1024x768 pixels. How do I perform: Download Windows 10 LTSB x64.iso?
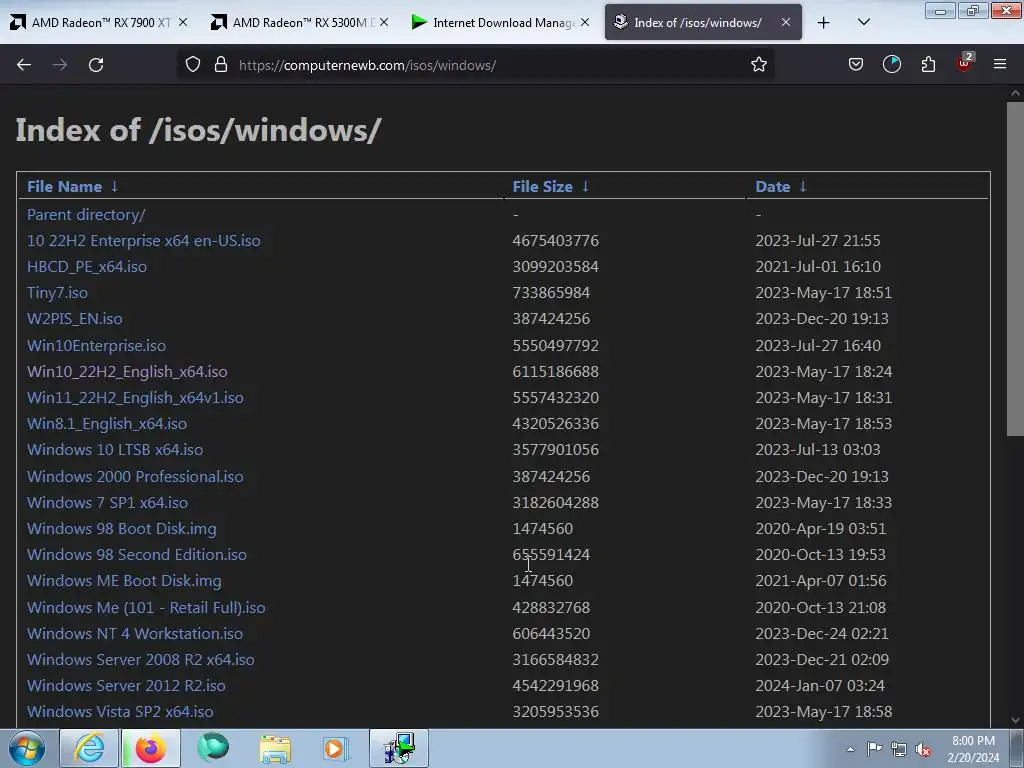(115, 450)
